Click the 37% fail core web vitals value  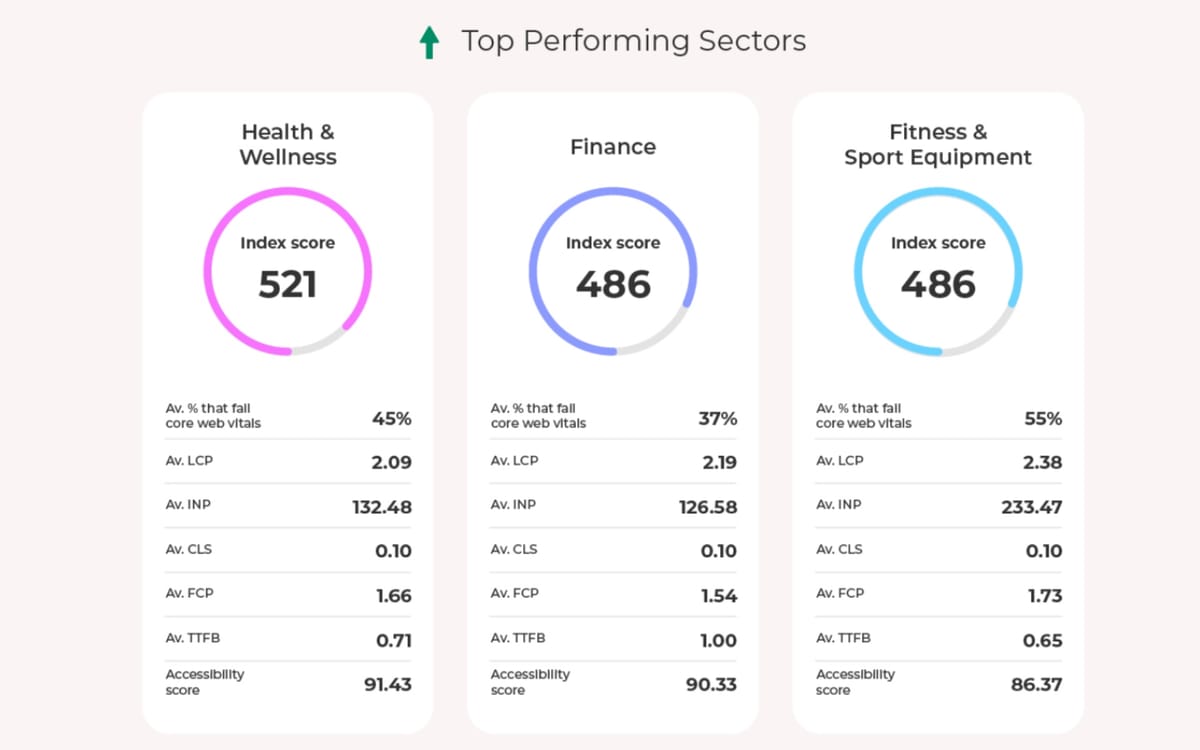click(717, 419)
